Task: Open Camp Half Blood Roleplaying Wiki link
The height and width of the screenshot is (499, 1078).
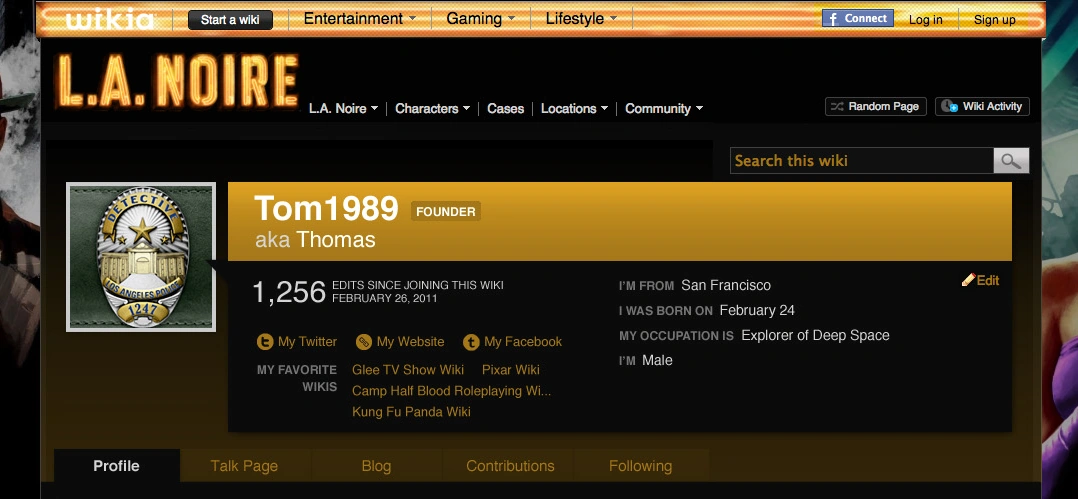Action: (x=452, y=391)
